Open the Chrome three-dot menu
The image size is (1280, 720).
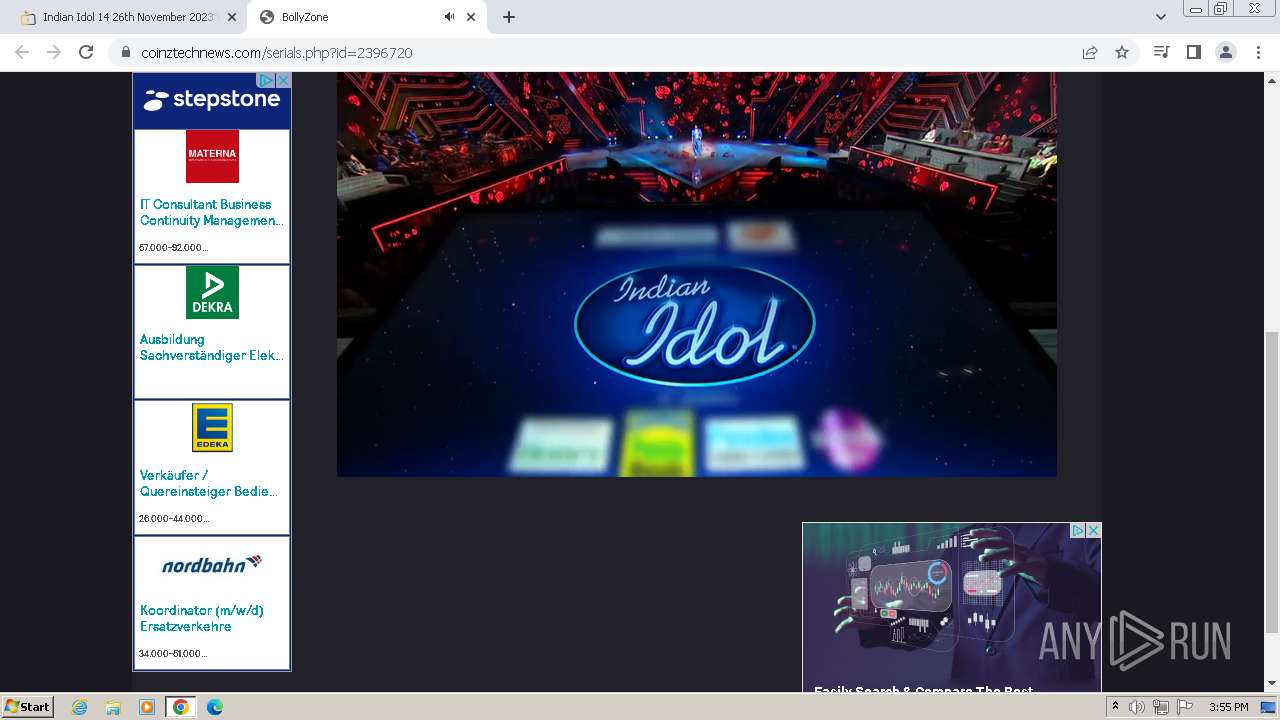[1258, 52]
